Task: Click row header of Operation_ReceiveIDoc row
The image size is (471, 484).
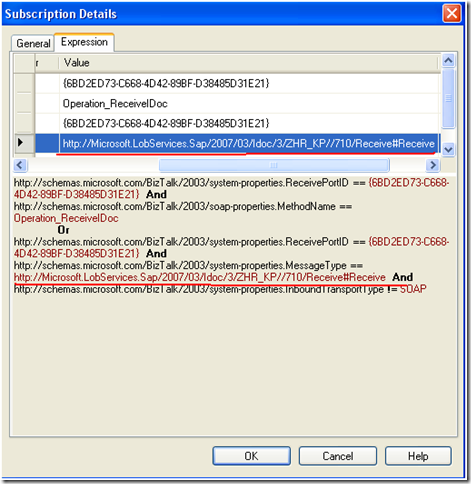Action: pos(24,104)
